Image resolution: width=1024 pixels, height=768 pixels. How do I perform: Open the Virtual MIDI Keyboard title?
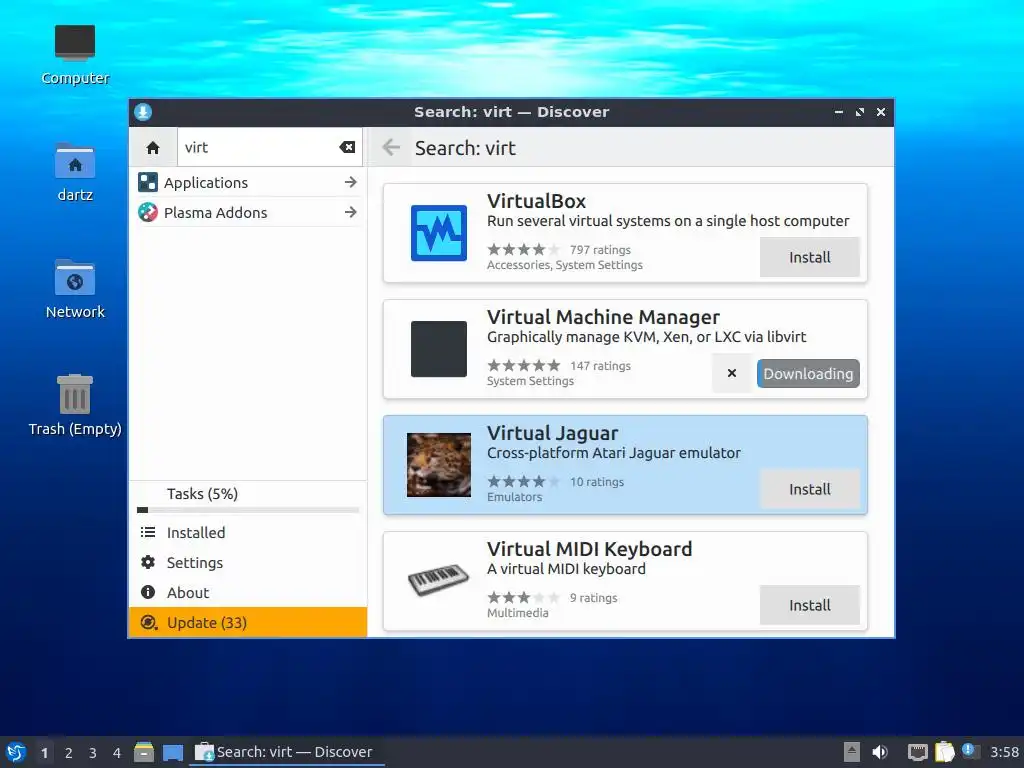click(x=590, y=549)
